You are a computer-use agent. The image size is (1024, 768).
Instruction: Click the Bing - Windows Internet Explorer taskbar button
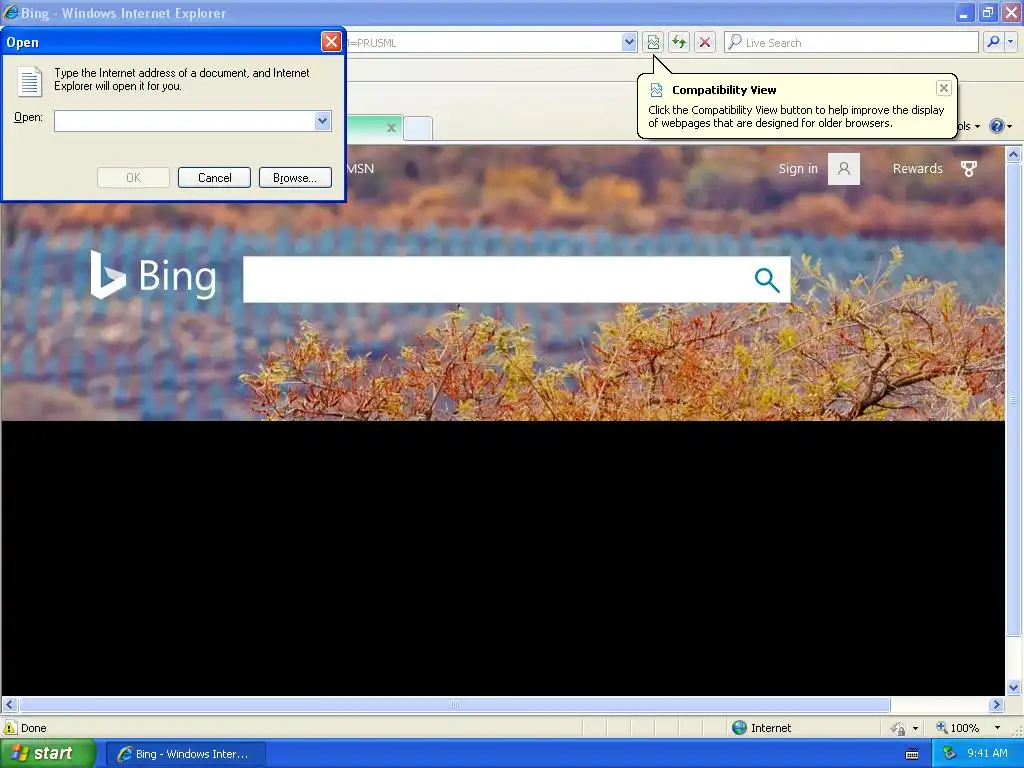pos(185,754)
